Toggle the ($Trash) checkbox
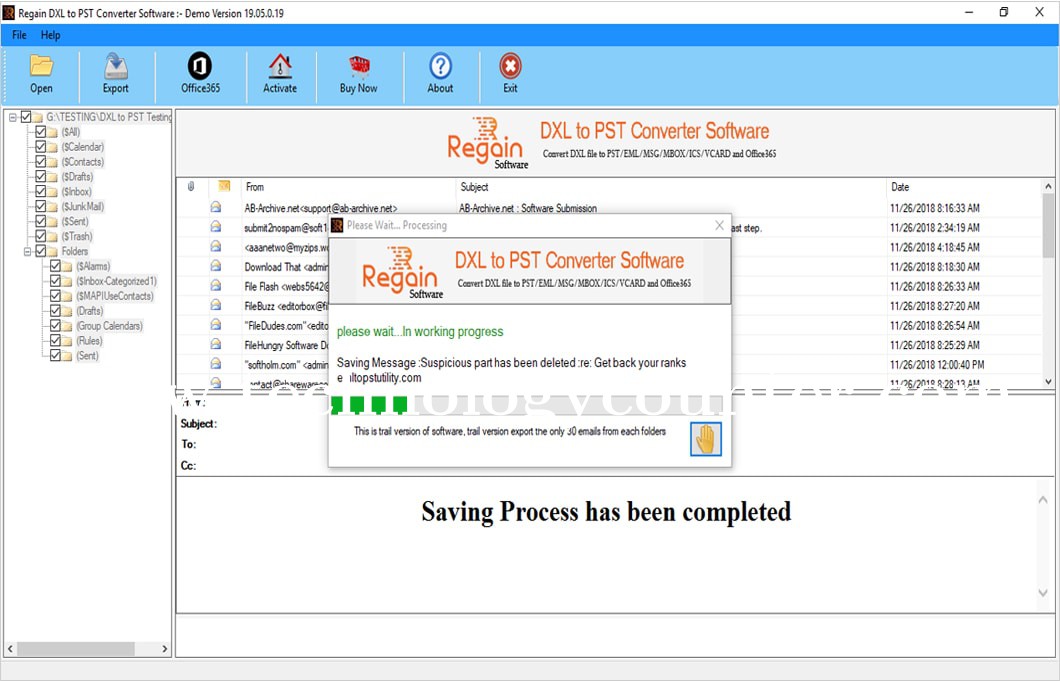 (41, 236)
